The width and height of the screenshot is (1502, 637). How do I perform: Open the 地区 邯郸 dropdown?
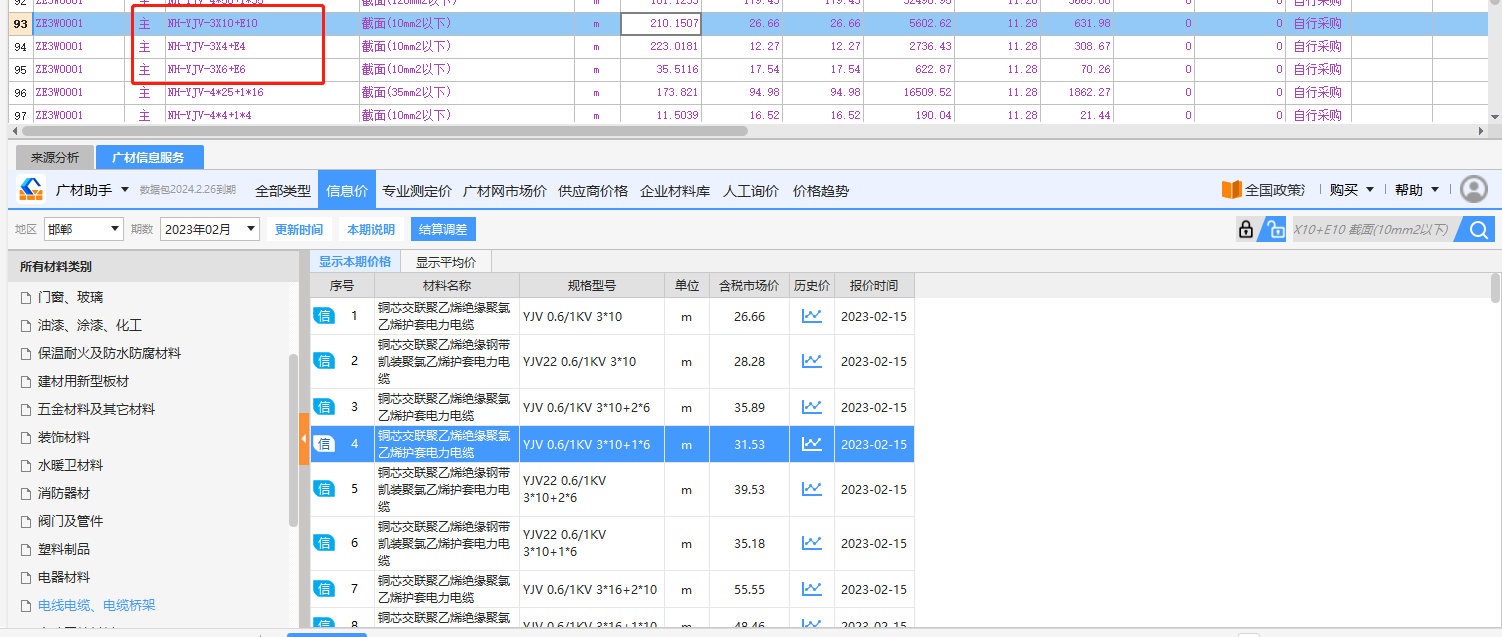(83, 229)
